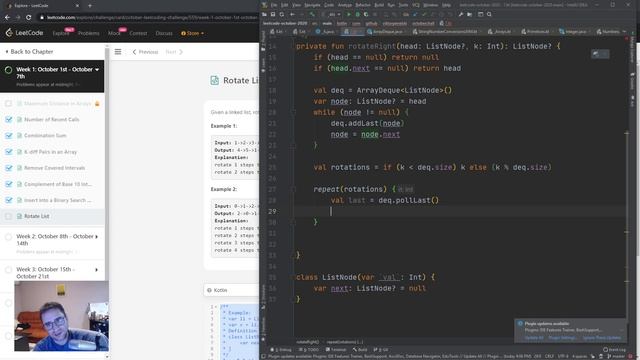Open Kotlin language selector
This screenshot has width=640, height=360.
point(231,290)
